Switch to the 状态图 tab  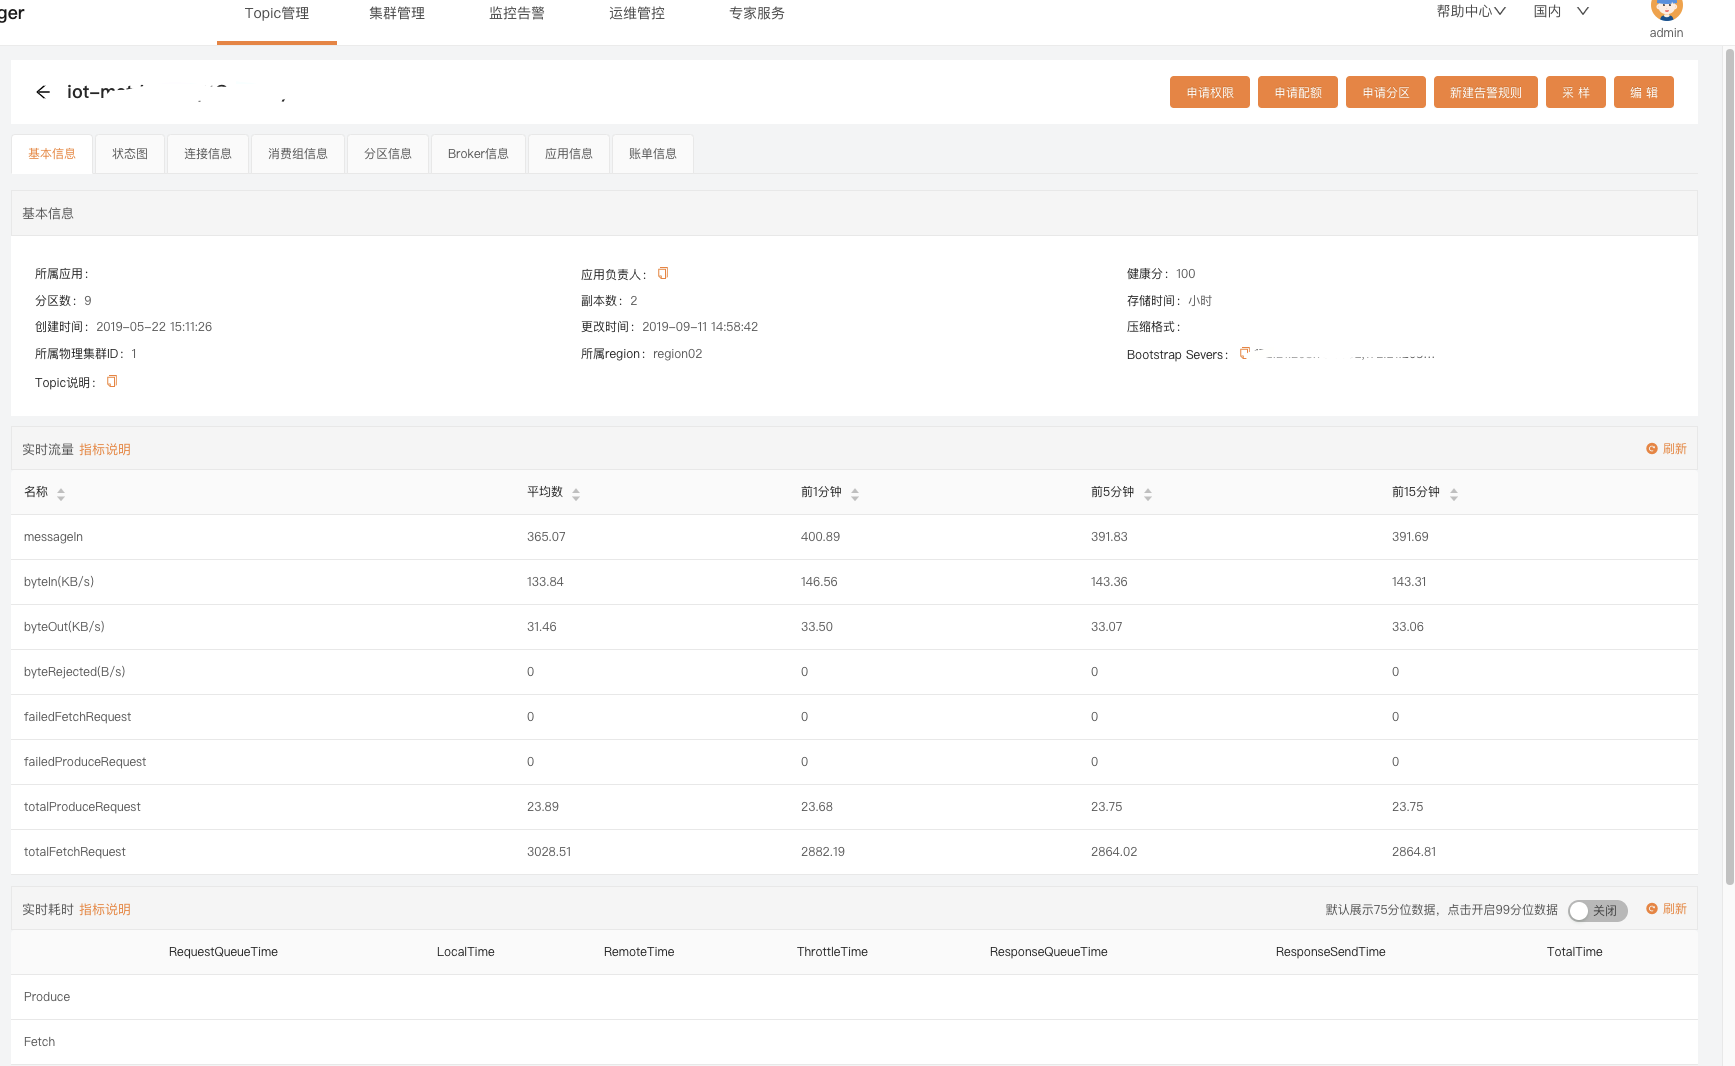[x=130, y=154]
